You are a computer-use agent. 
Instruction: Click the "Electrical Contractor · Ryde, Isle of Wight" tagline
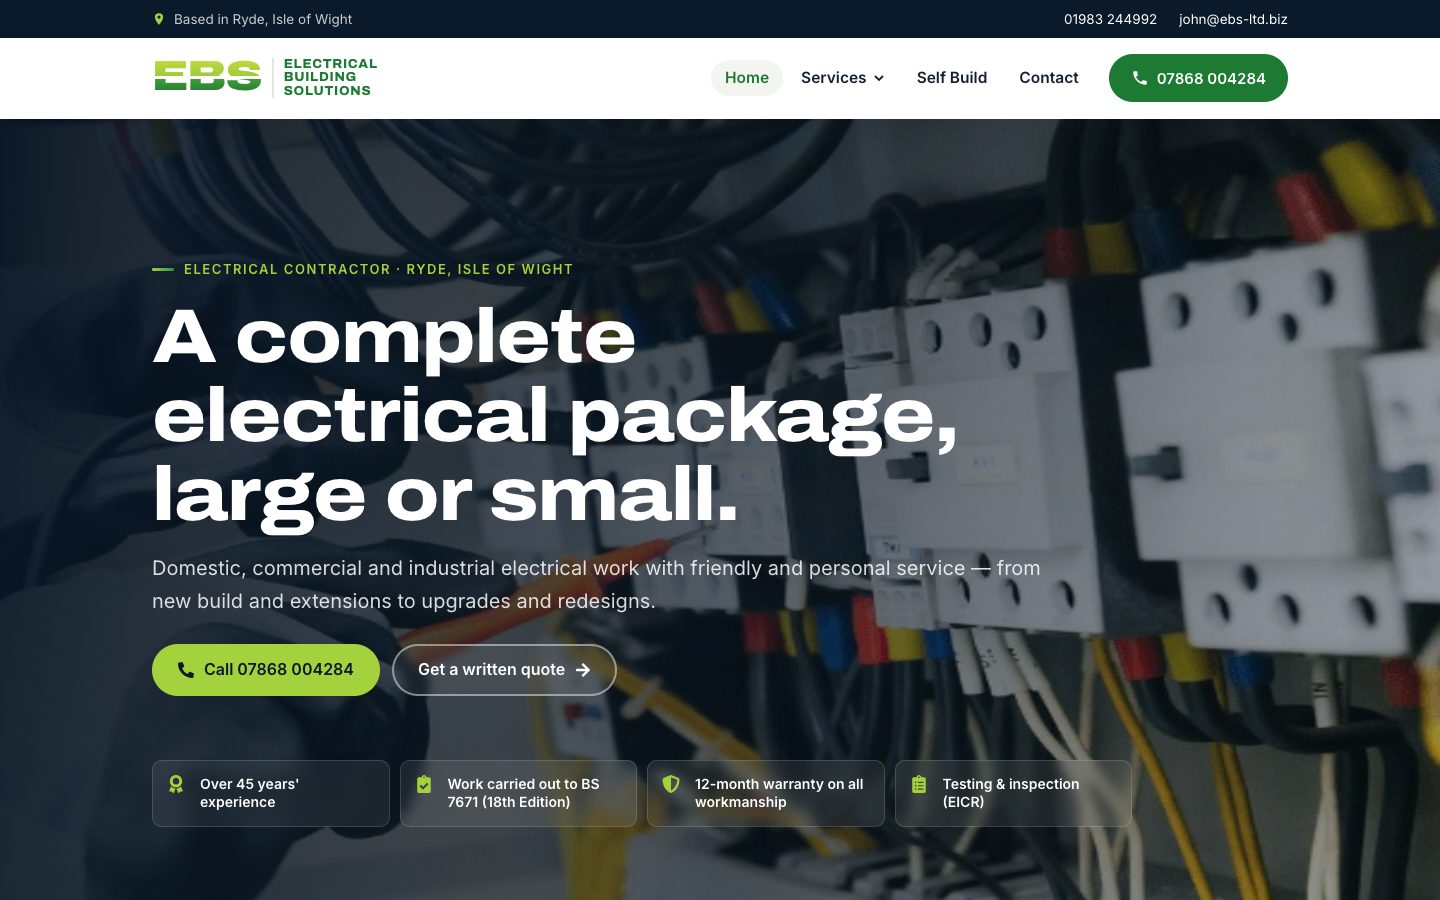[x=378, y=269]
